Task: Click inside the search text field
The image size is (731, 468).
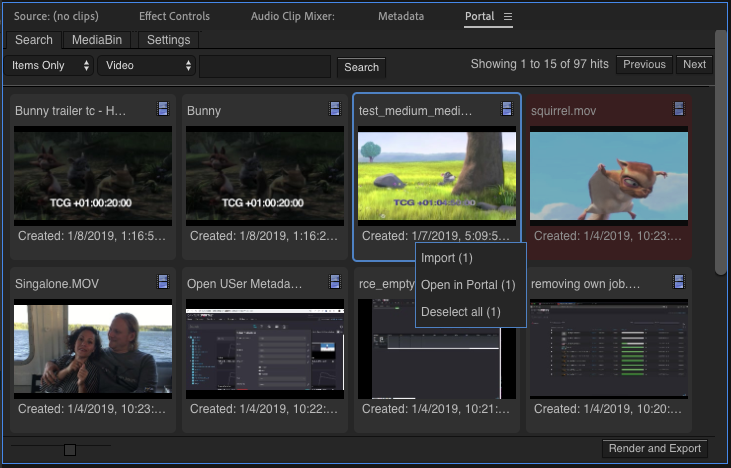Action: pos(265,66)
